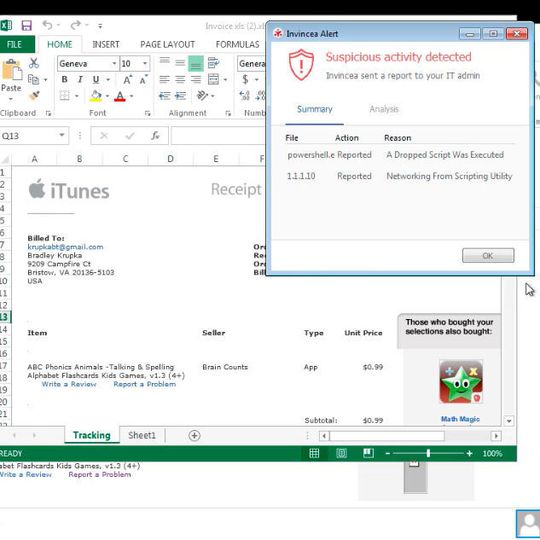540x540 pixels.
Task: Click the Undo arrow in quick access toolbar
Action: tap(48, 25)
